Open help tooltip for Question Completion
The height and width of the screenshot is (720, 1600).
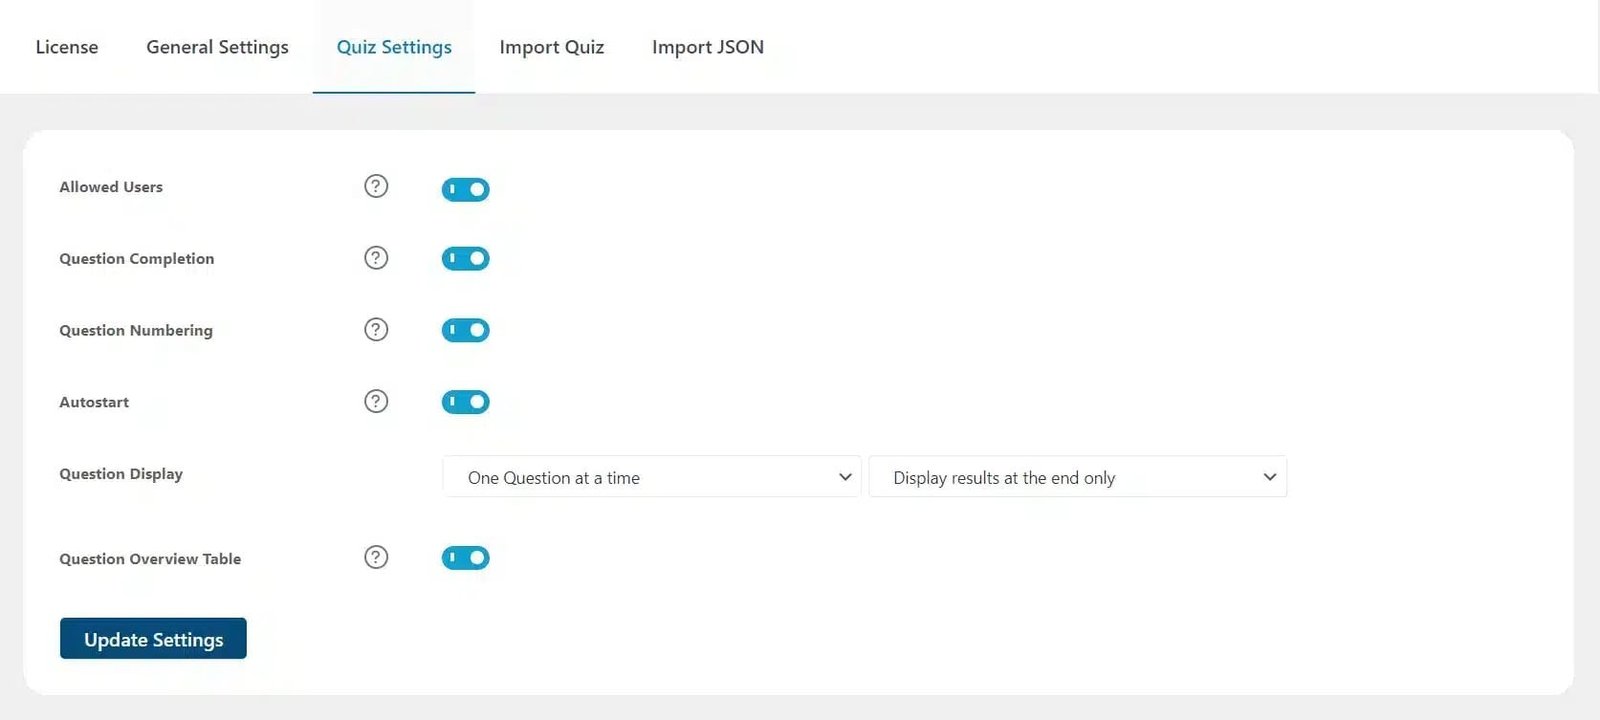[x=376, y=258]
